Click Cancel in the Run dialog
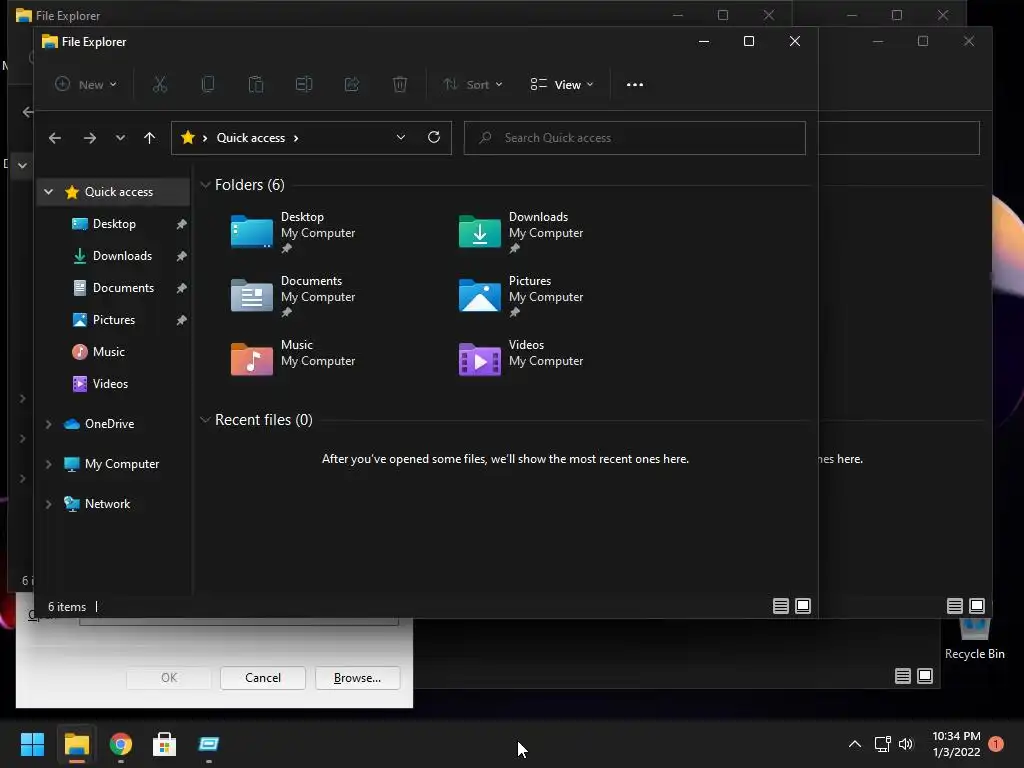The image size is (1024, 768). click(x=263, y=678)
